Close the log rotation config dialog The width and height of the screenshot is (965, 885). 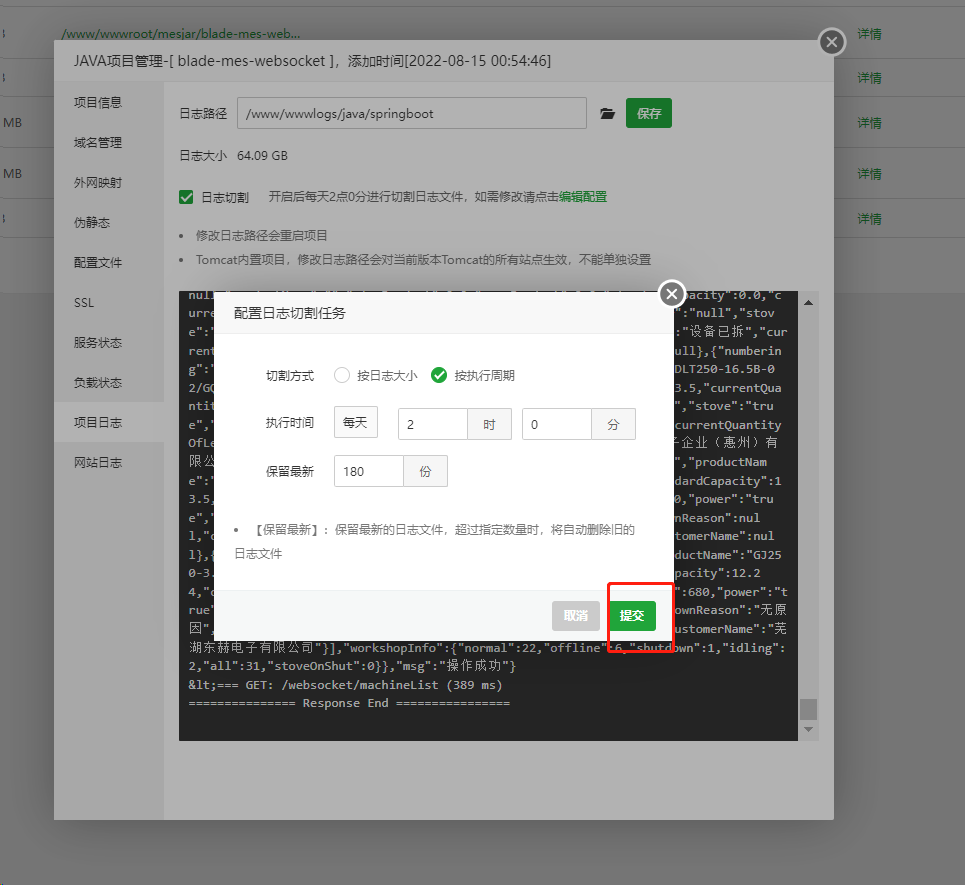(x=672, y=294)
